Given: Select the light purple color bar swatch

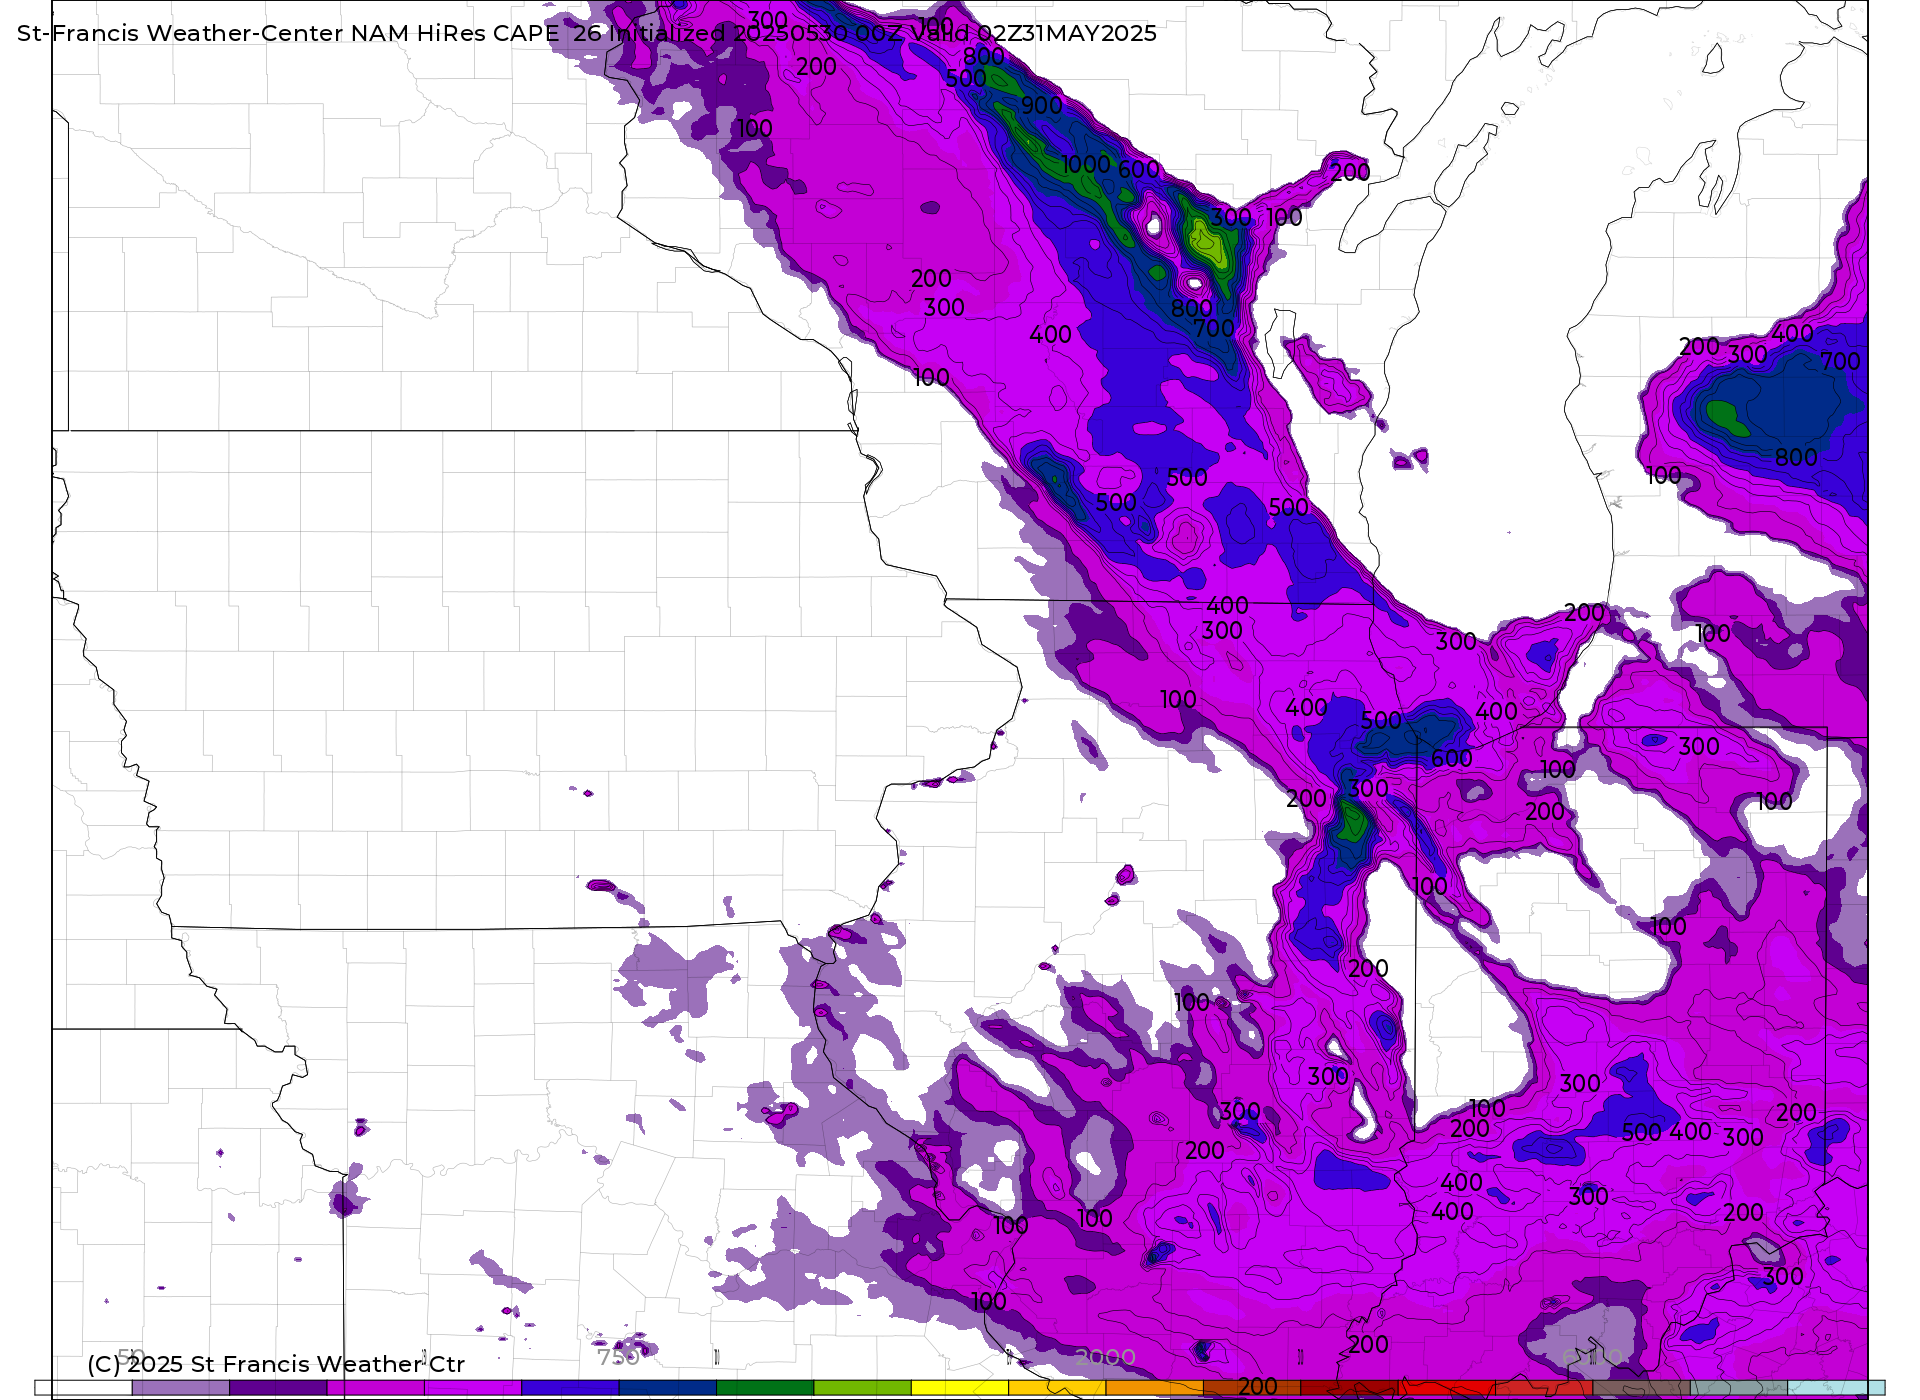Looking at the screenshot, I should point(181,1388).
